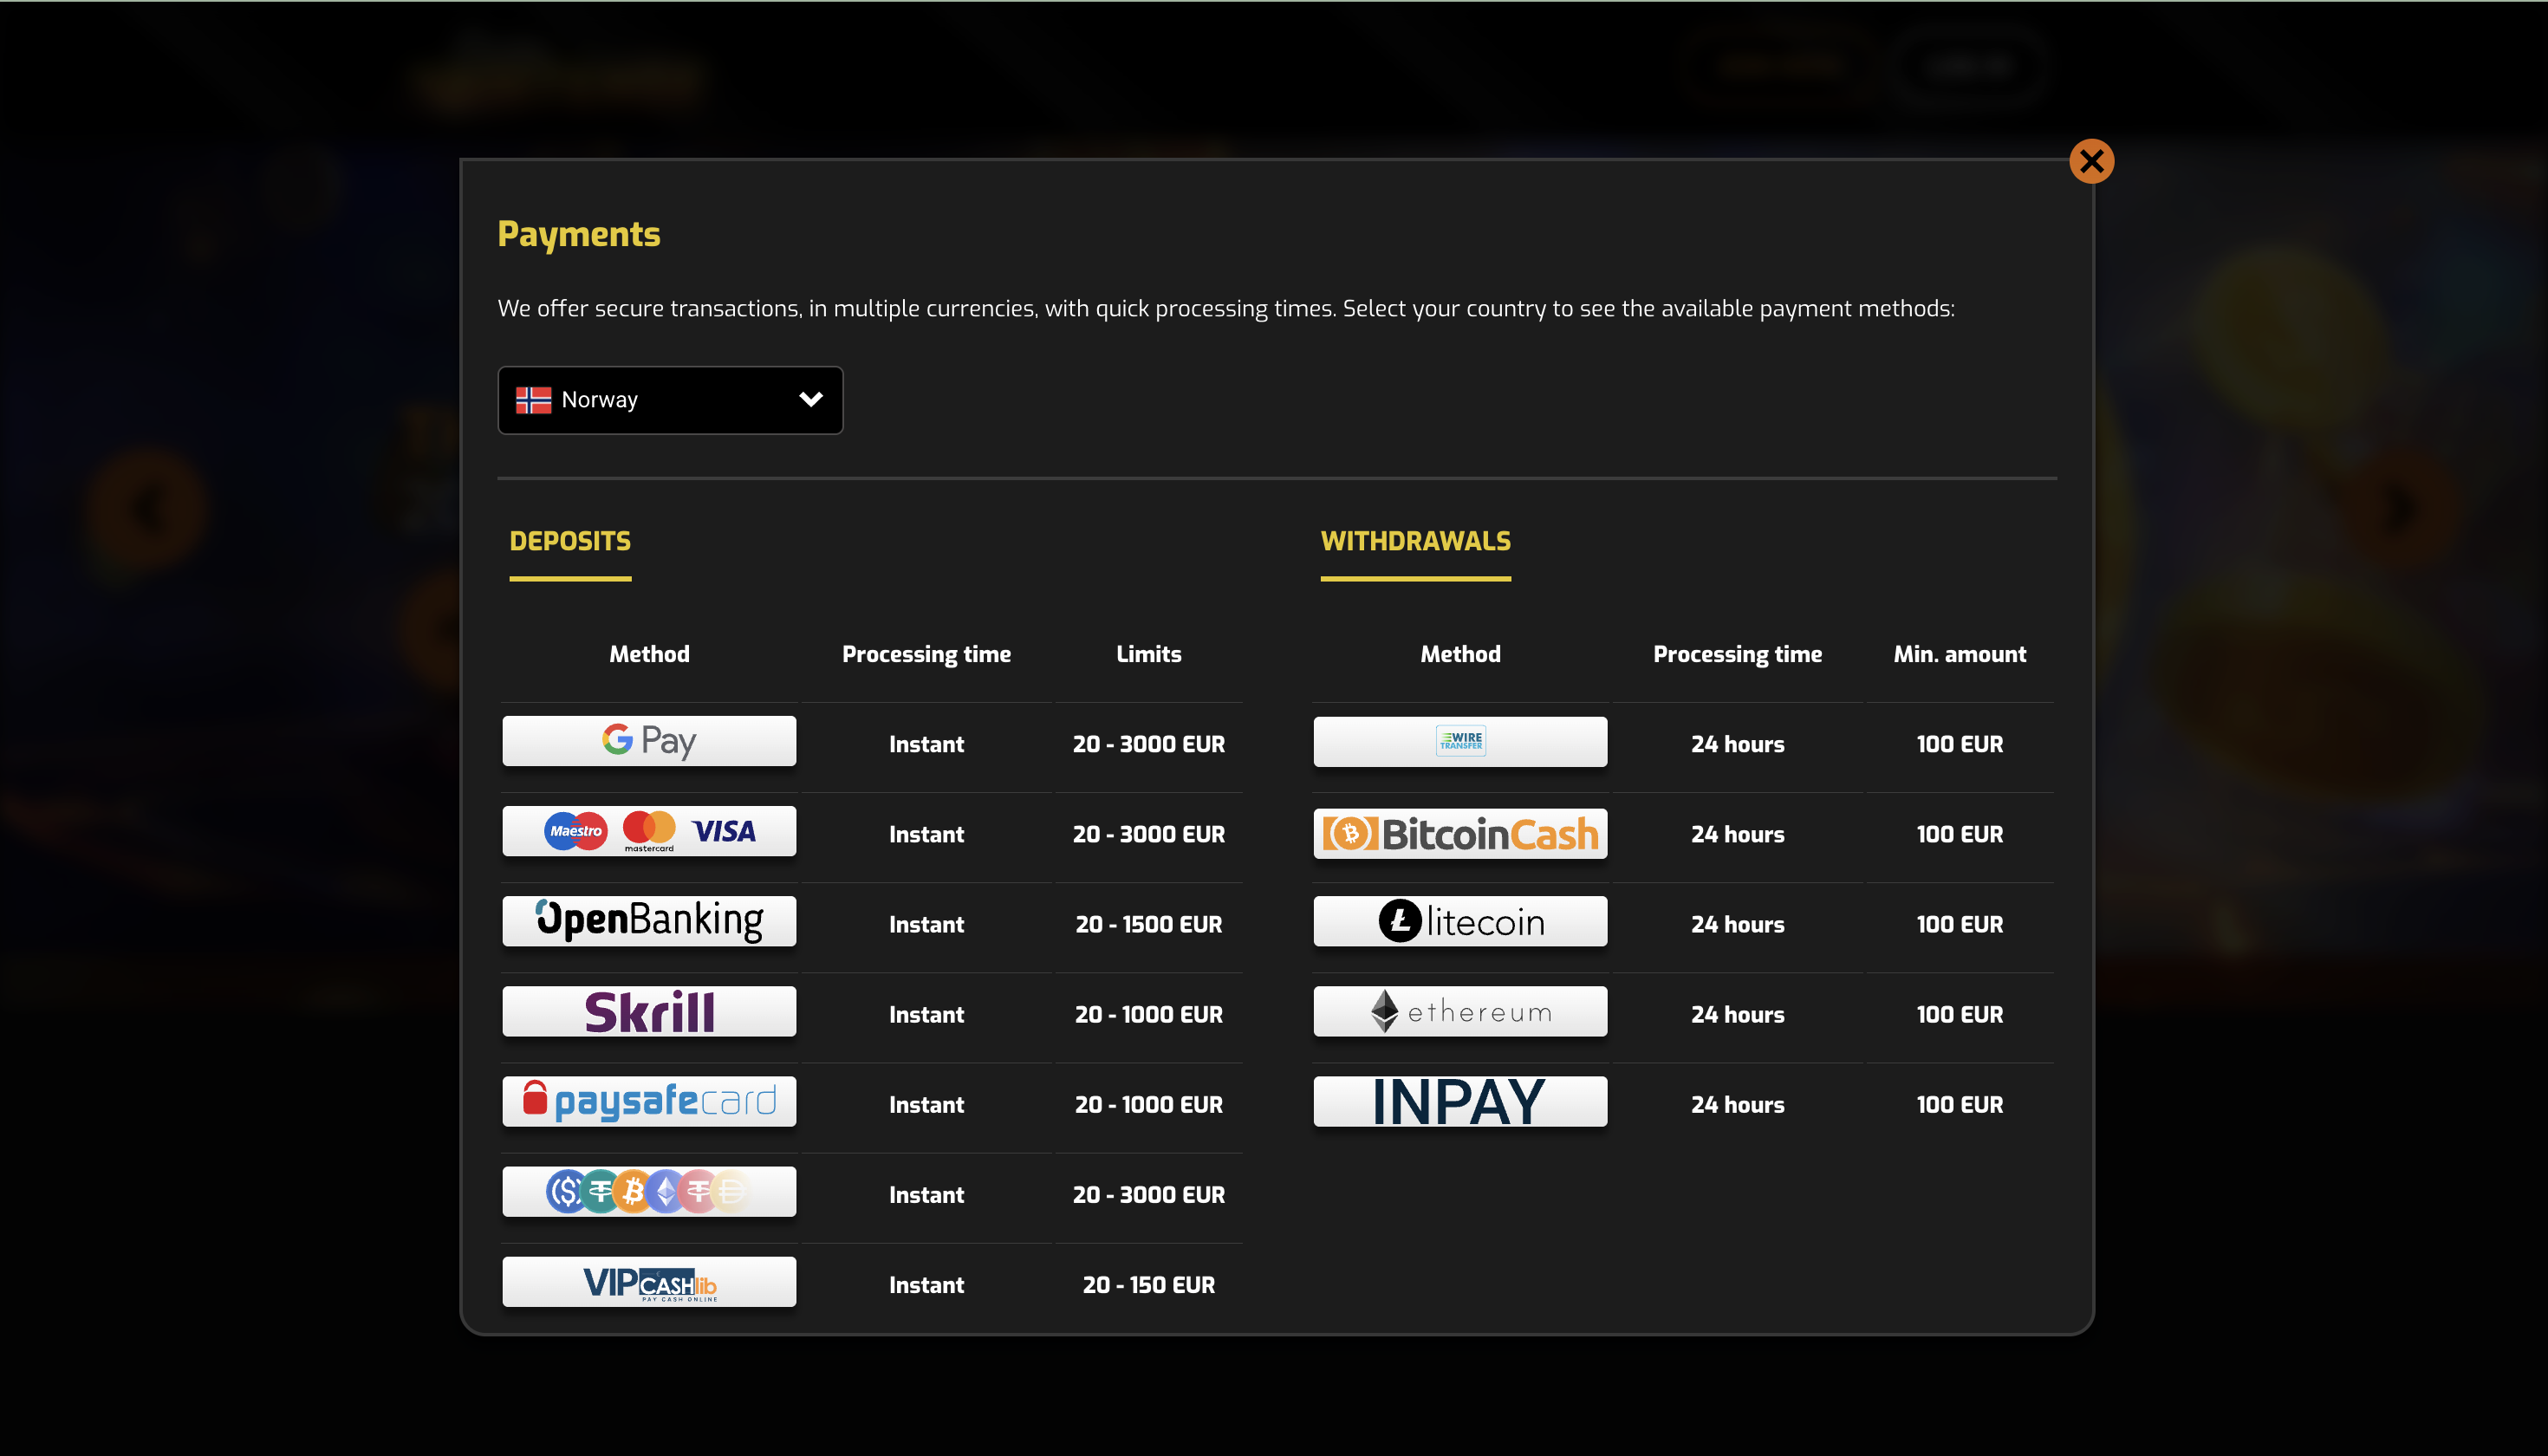The height and width of the screenshot is (1456, 2548).
Task: Select the Wire Transfer withdrawal method
Action: pyautogui.click(x=1460, y=741)
